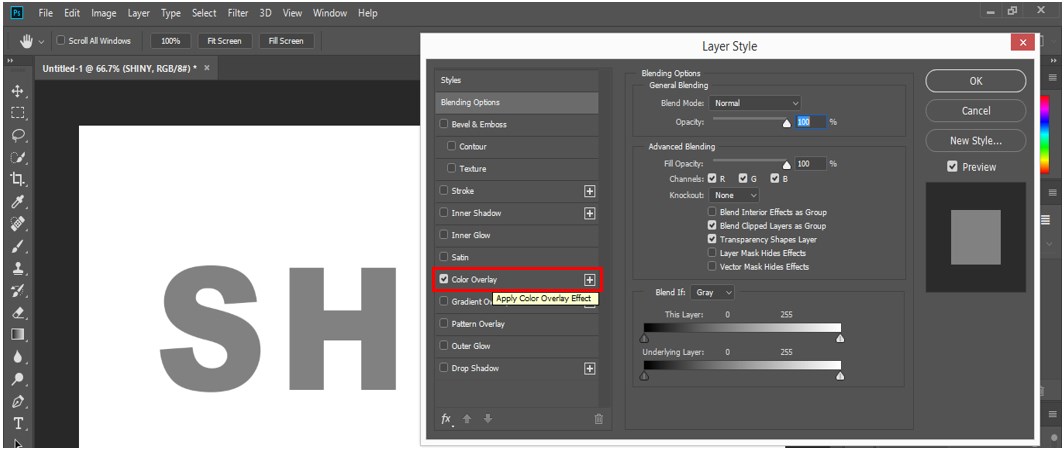Click the Fill Opacity slider handle
Viewport: 1064px width, 451px height.
pyautogui.click(x=786, y=165)
